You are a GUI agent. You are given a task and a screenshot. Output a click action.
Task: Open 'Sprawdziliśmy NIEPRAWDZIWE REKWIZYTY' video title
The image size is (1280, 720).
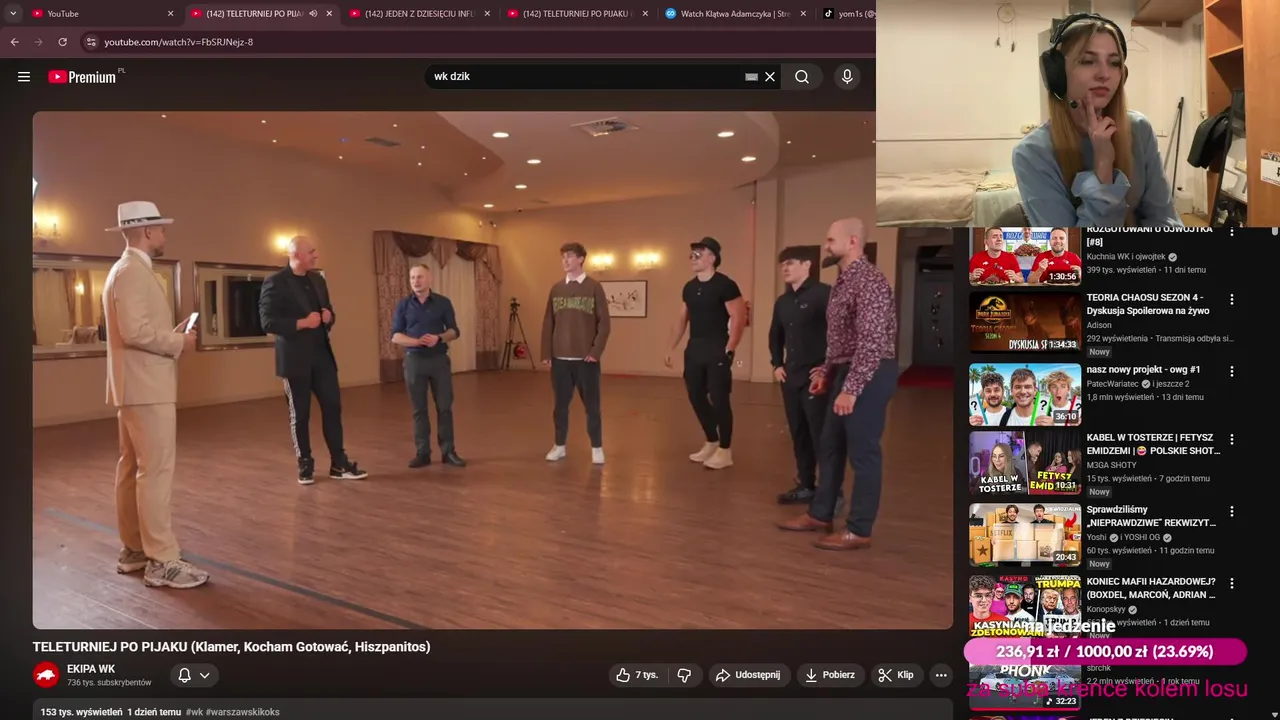[1151, 516]
